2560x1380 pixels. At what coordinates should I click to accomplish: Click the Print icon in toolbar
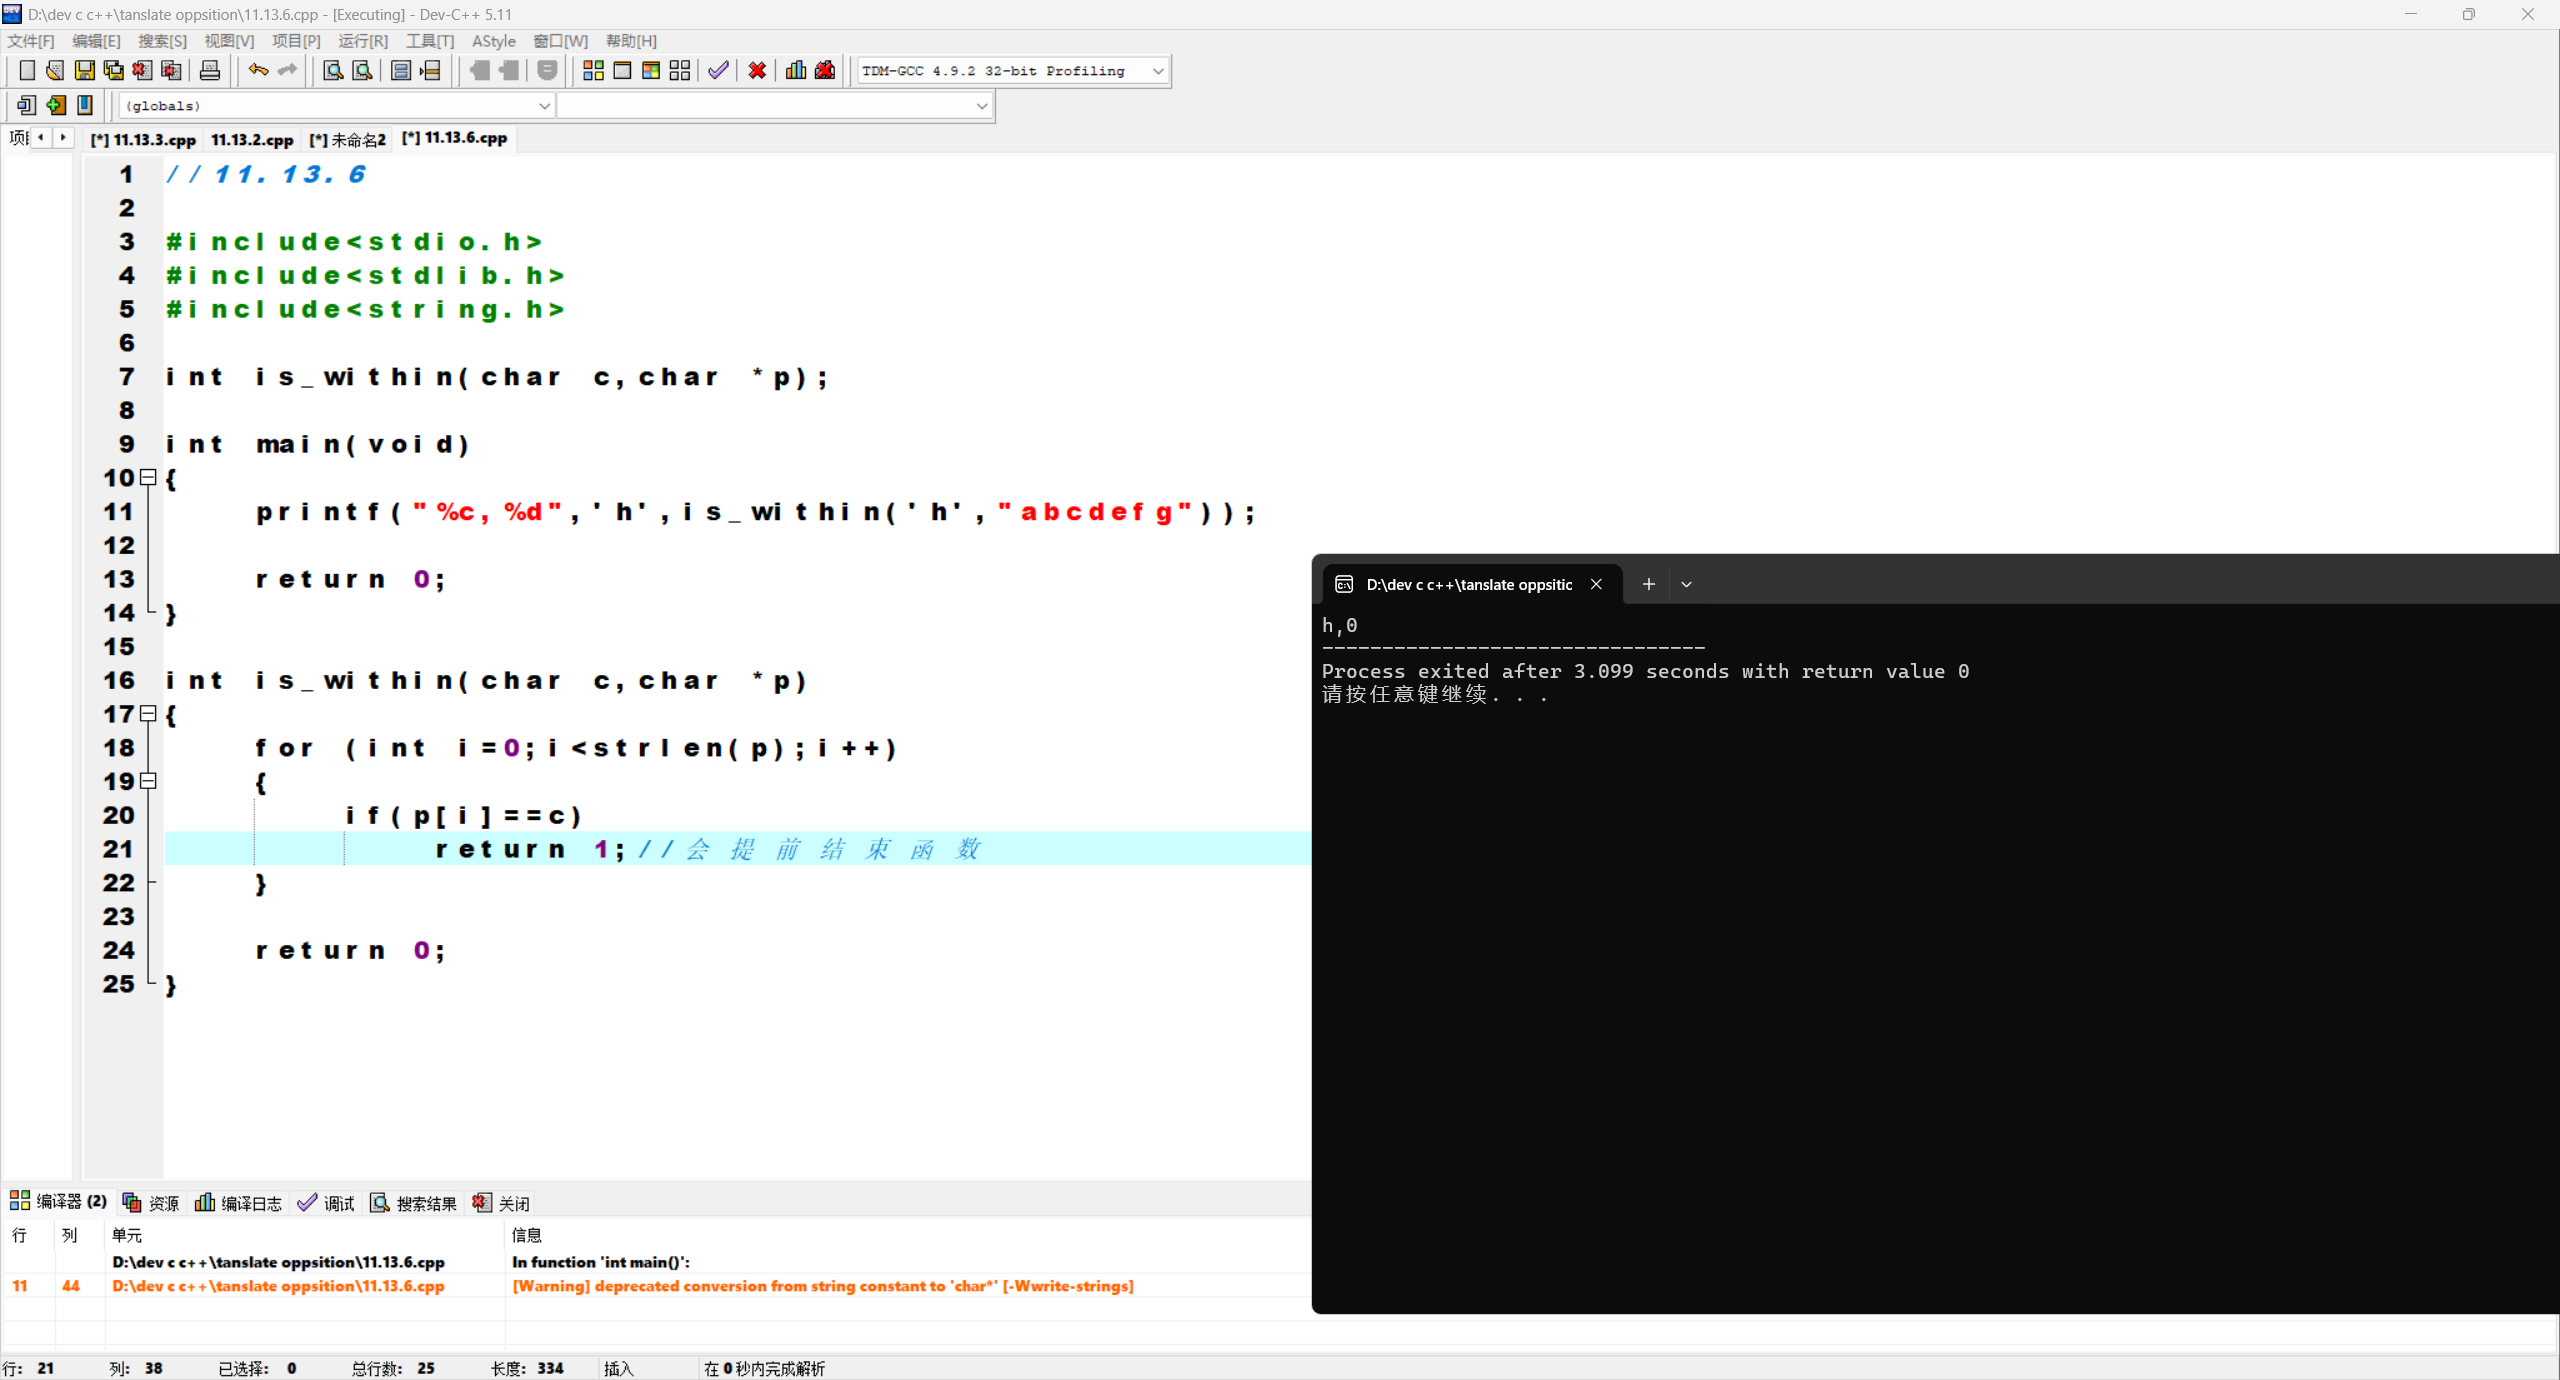210,70
